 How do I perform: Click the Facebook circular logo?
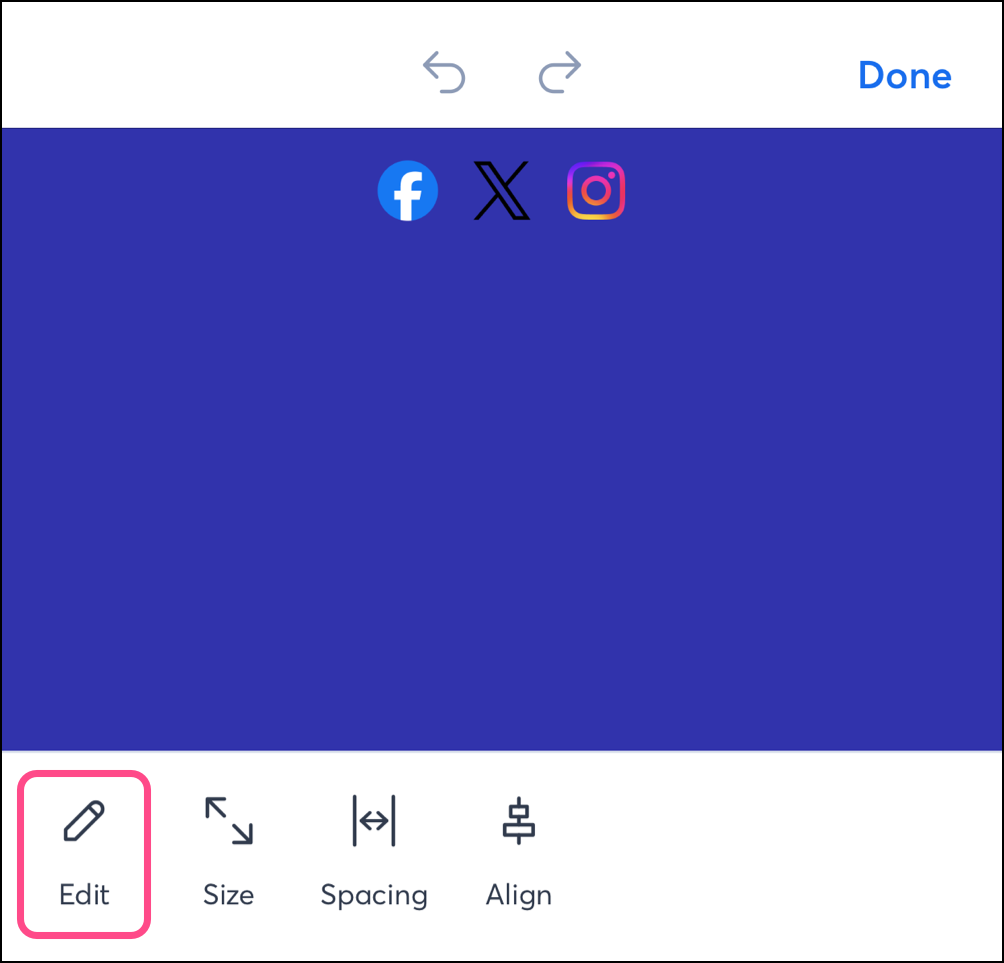coord(408,190)
